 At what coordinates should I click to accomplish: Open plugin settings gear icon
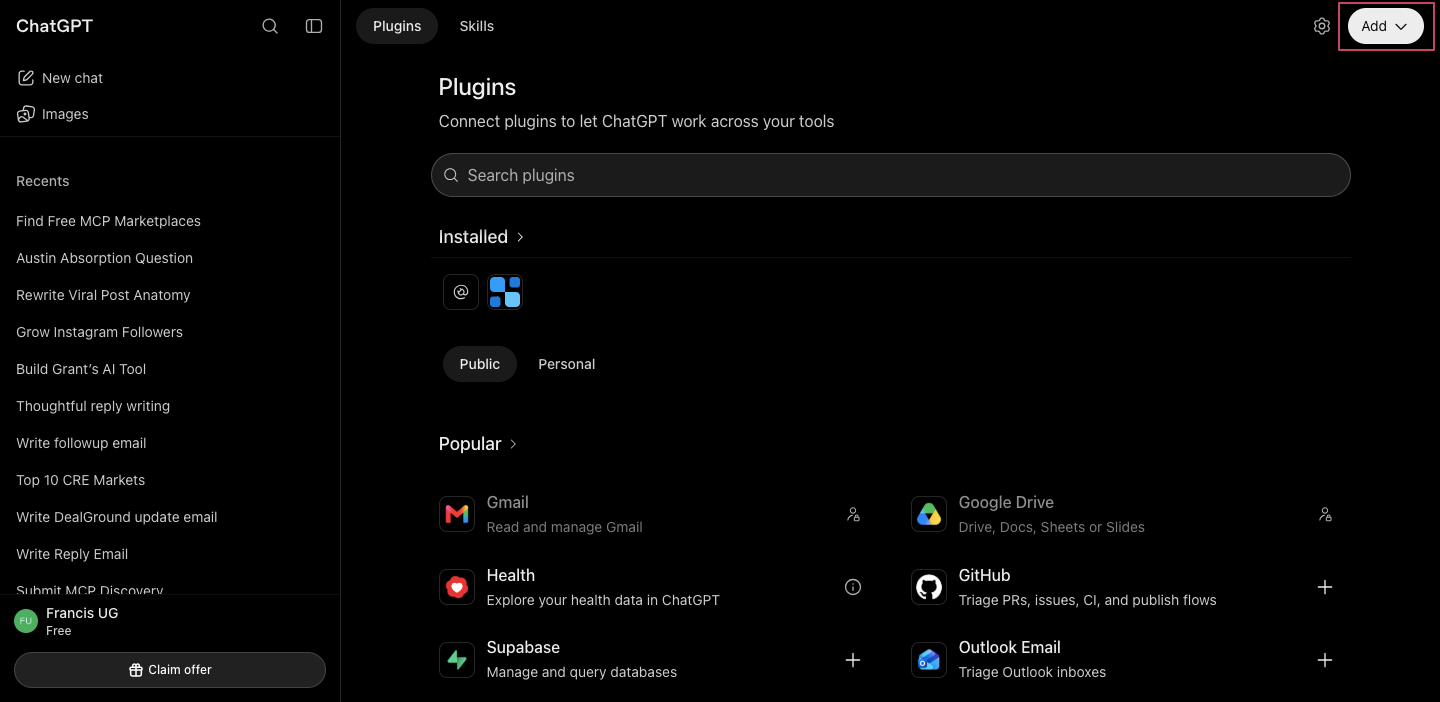pos(1322,26)
